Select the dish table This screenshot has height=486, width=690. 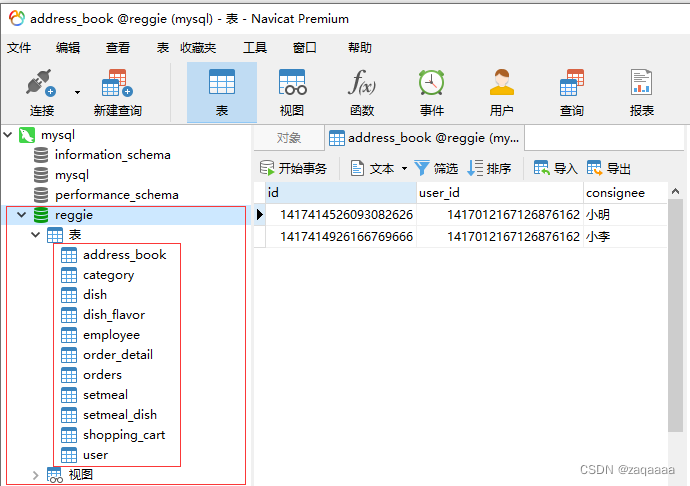click(x=95, y=295)
